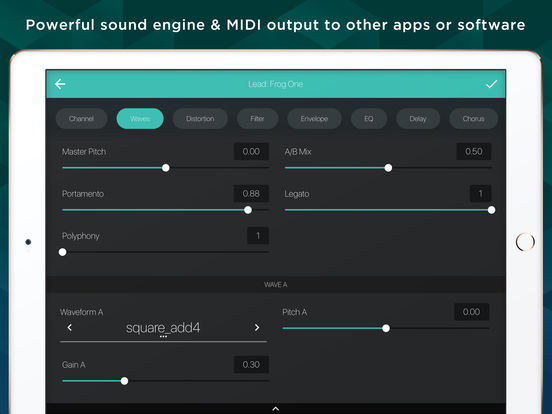Click the Polyphony slider handle
Viewport: 552px width, 414px height.
click(x=63, y=252)
